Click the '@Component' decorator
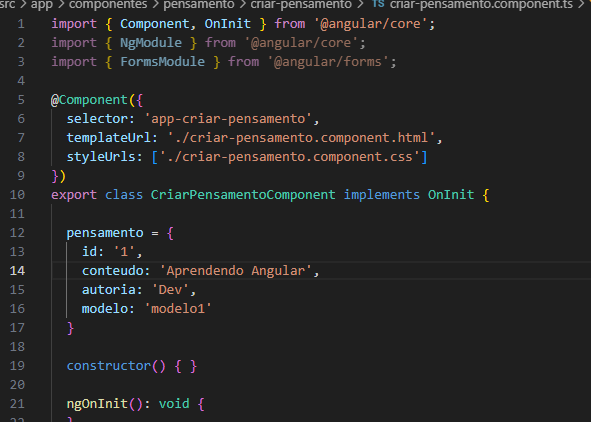The width and height of the screenshot is (591, 422). [x=89, y=100]
